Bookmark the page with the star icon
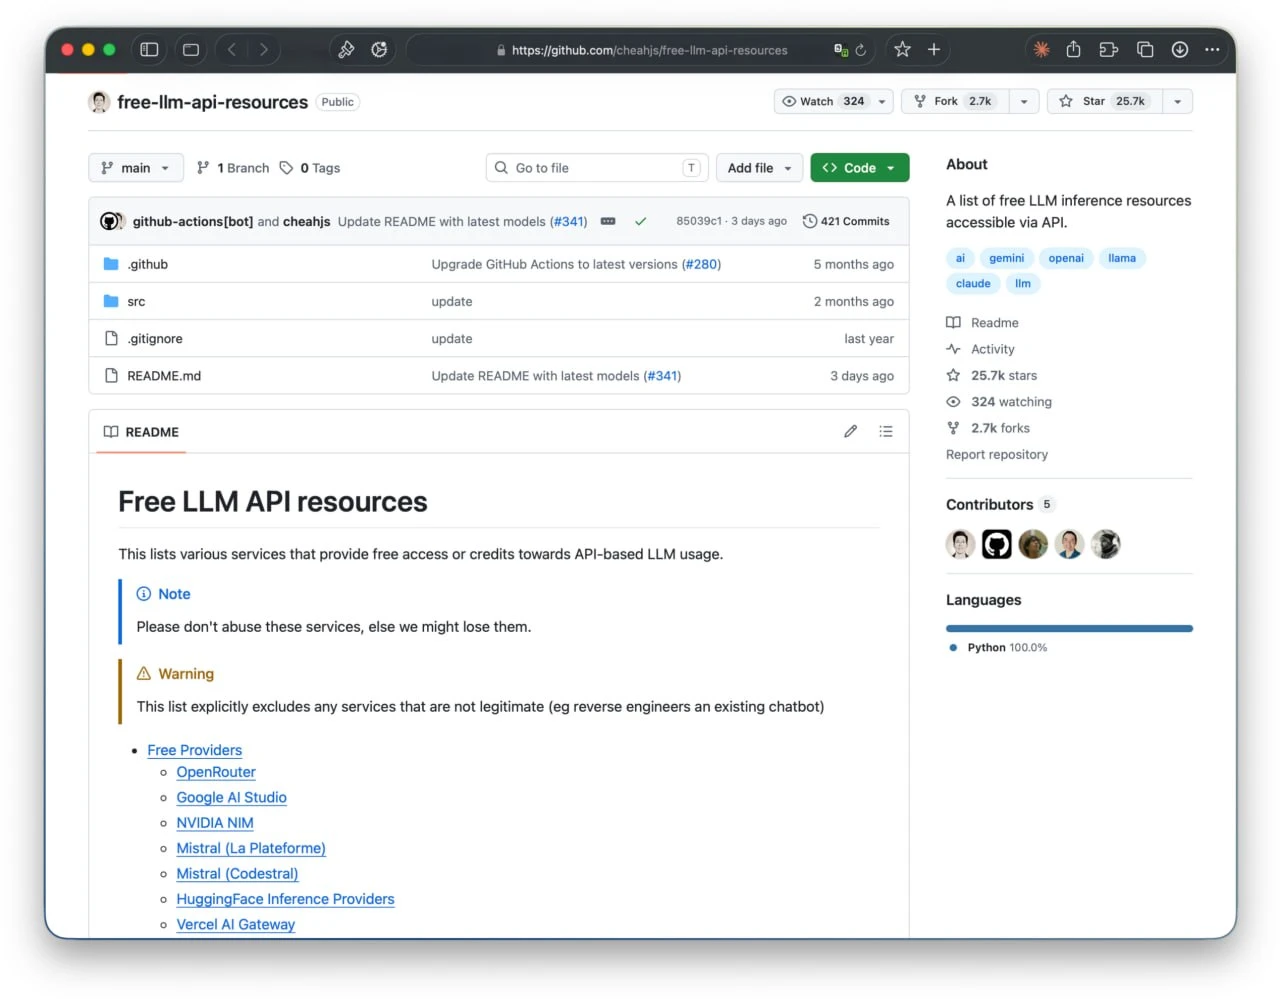Screen dimensions: 1280x999 coord(902,49)
